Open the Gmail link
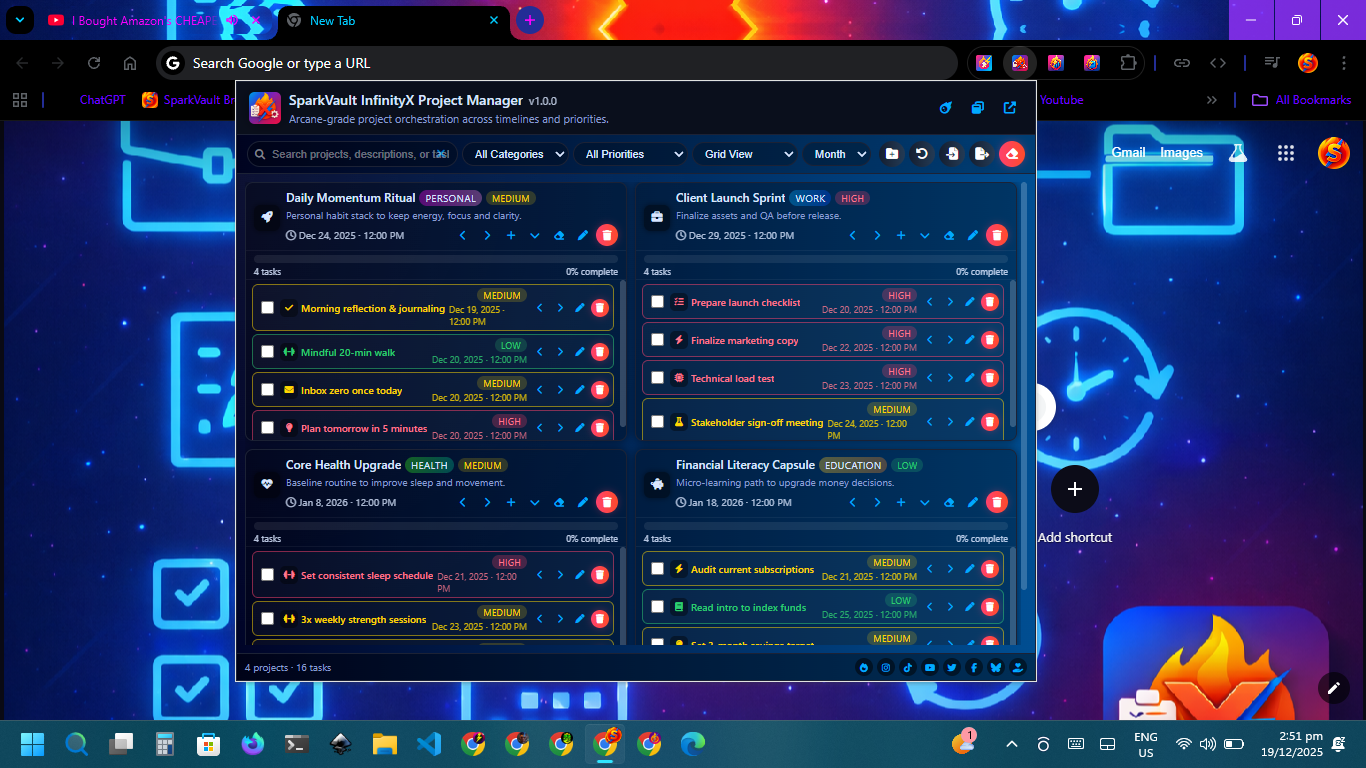The height and width of the screenshot is (768, 1366). click(1128, 153)
